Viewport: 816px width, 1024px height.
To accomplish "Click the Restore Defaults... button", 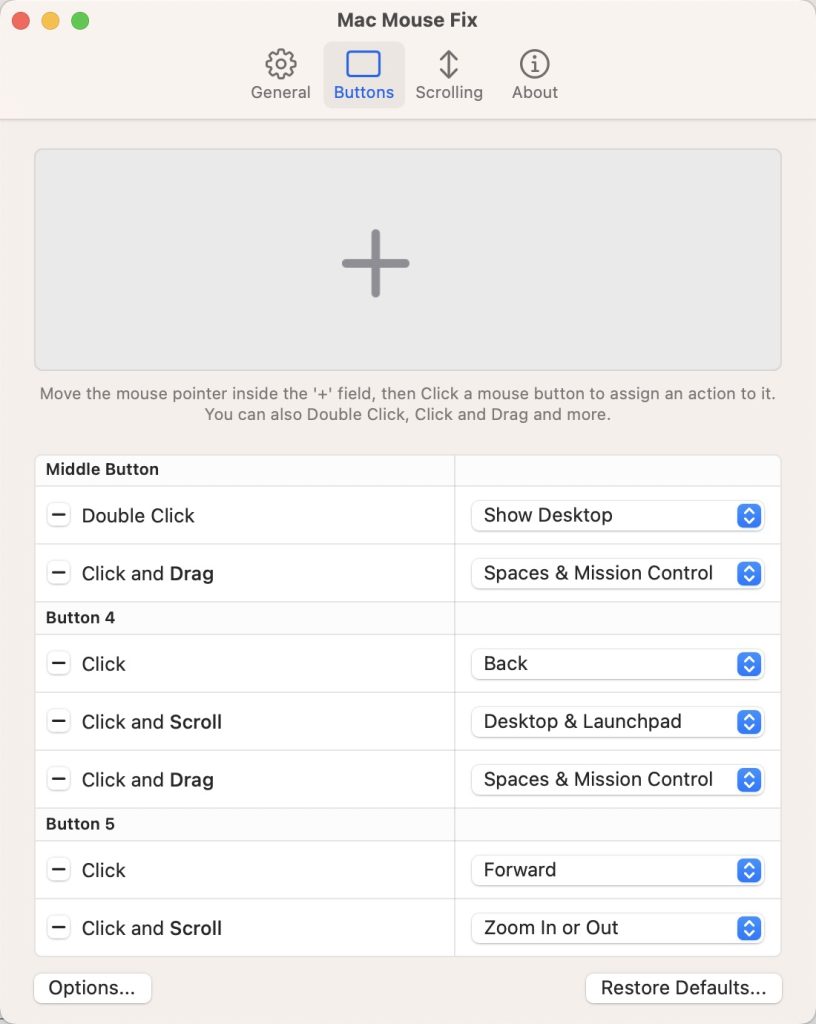I will tap(683, 988).
